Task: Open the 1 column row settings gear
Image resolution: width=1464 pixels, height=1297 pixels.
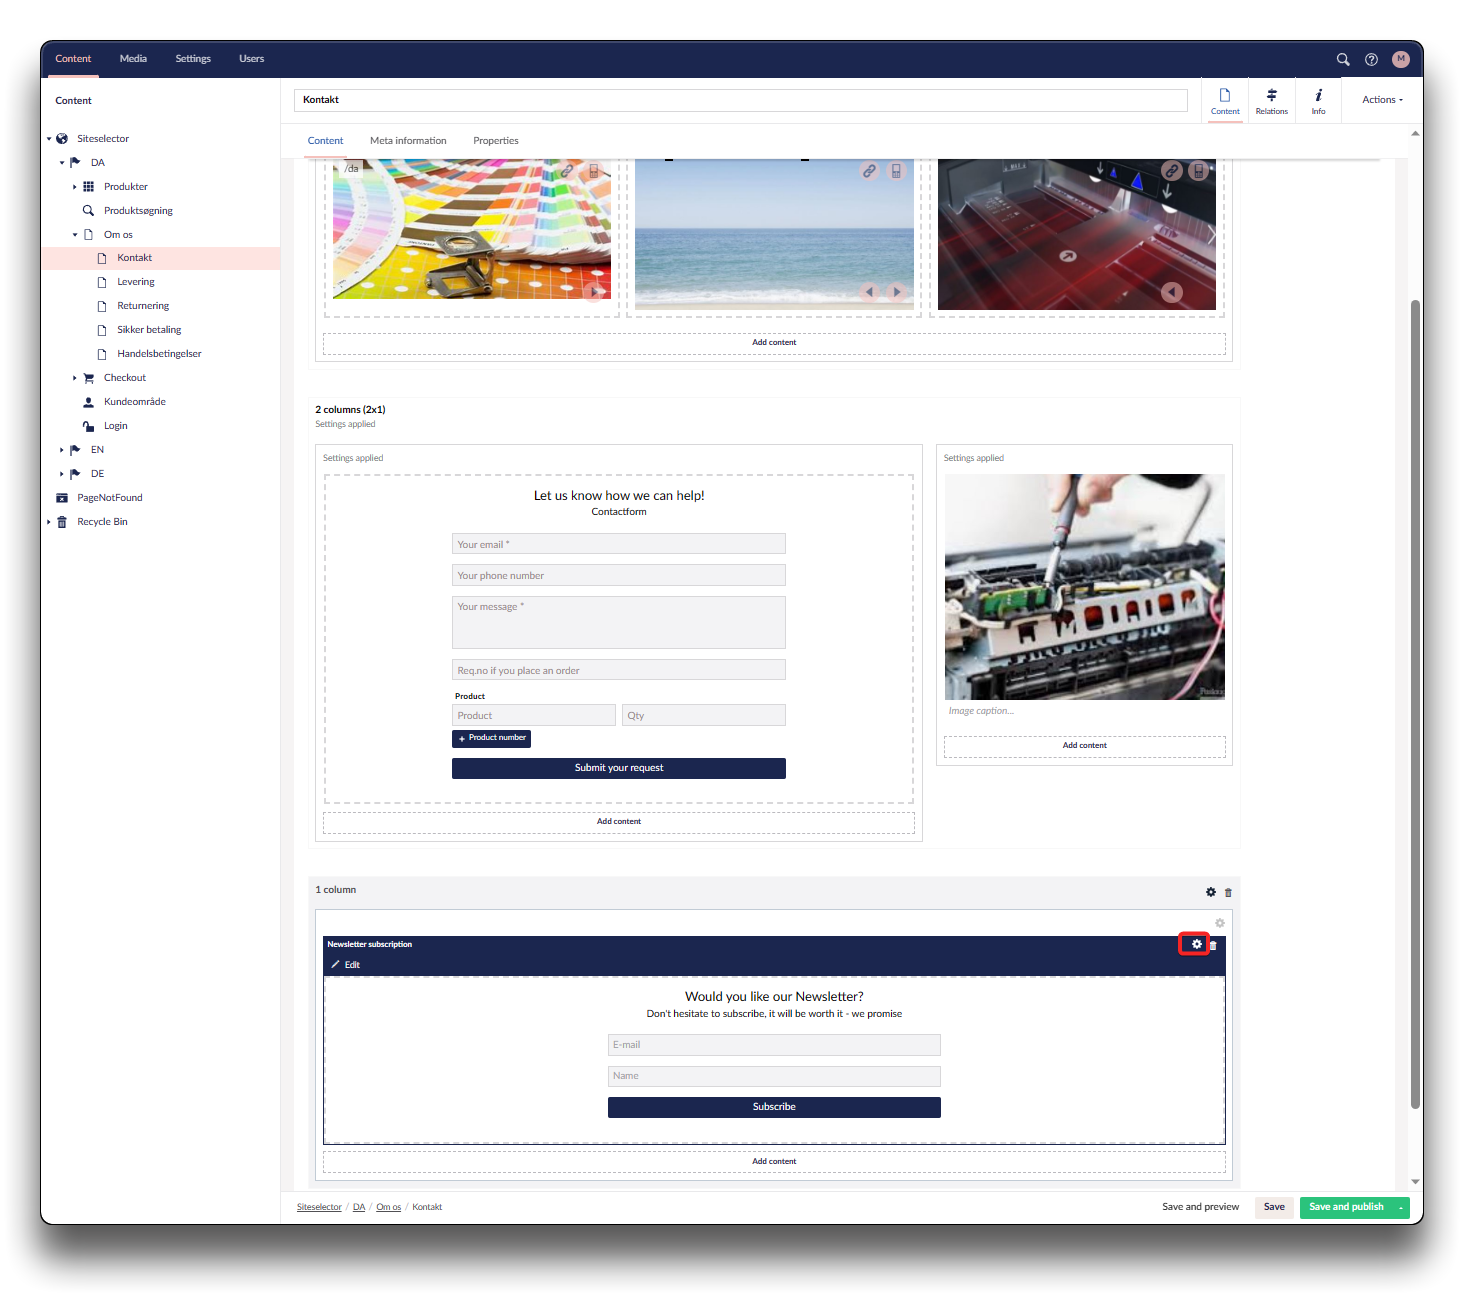Action: tap(1210, 892)
